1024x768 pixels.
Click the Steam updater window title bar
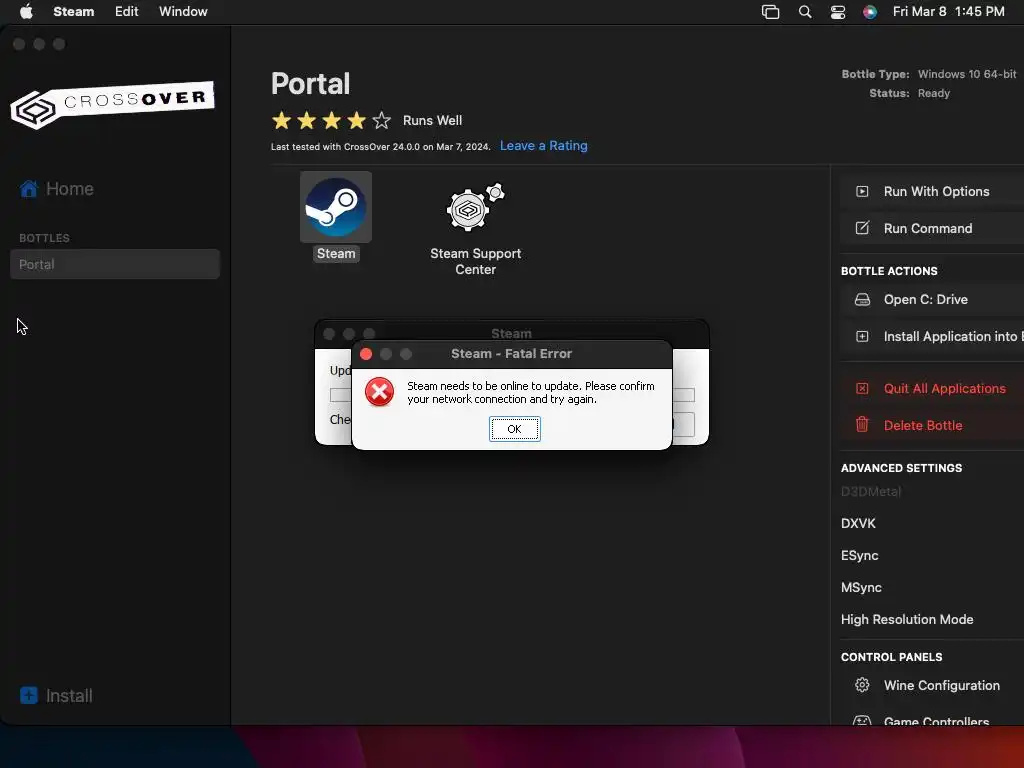511,332
